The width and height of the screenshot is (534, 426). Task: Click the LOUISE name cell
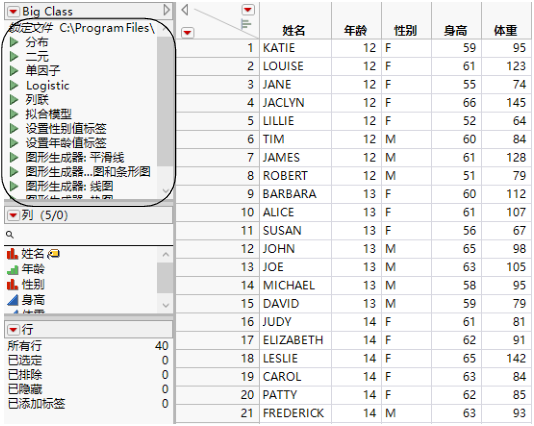[295, 66]
